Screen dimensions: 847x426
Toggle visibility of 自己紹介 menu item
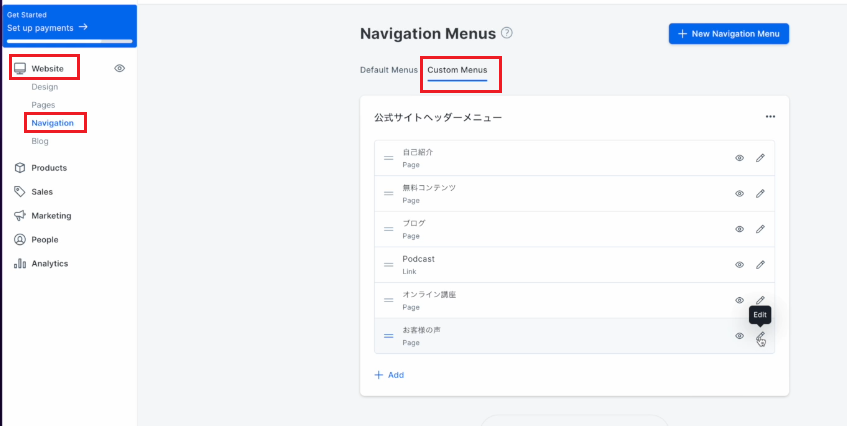(739, 158)
